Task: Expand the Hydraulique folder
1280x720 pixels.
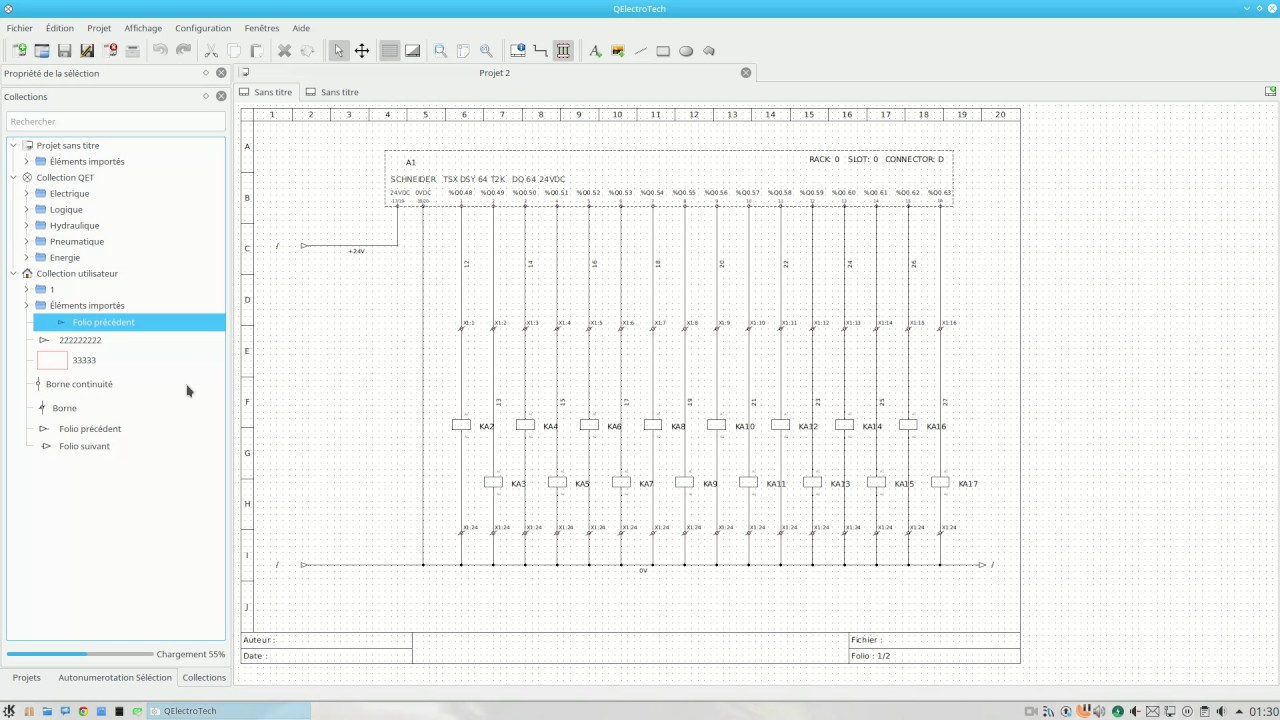Action: point(27,225)
